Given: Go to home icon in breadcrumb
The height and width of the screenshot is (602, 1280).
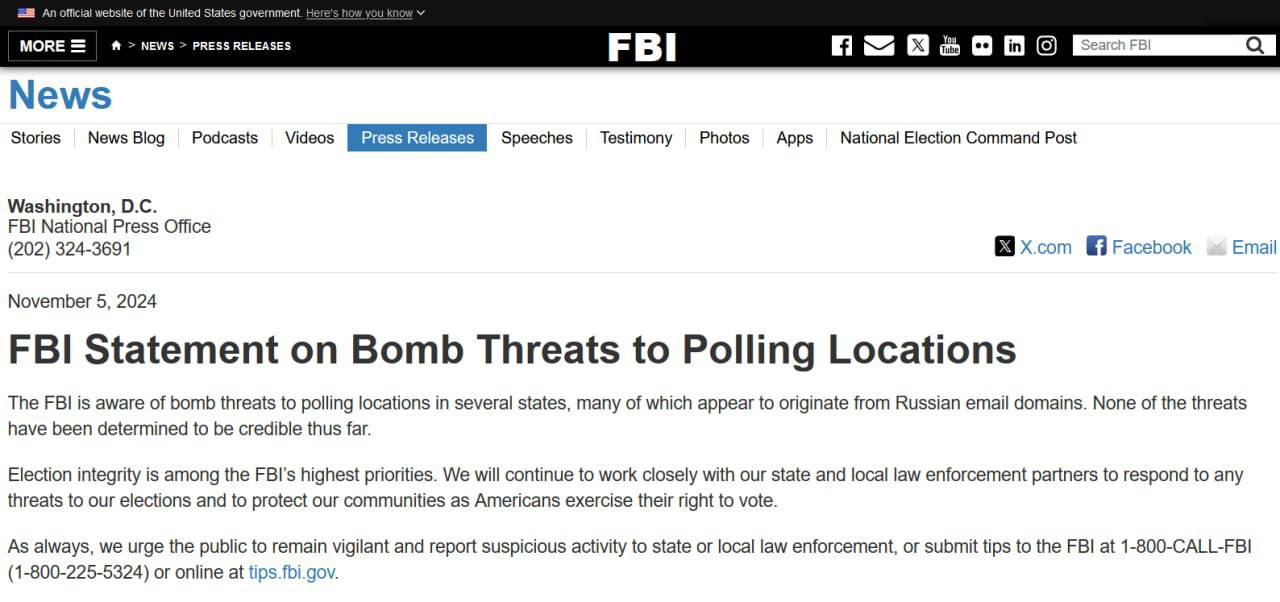Looking at the screenshot, I should pyautogui.click(x=116, y=46).
